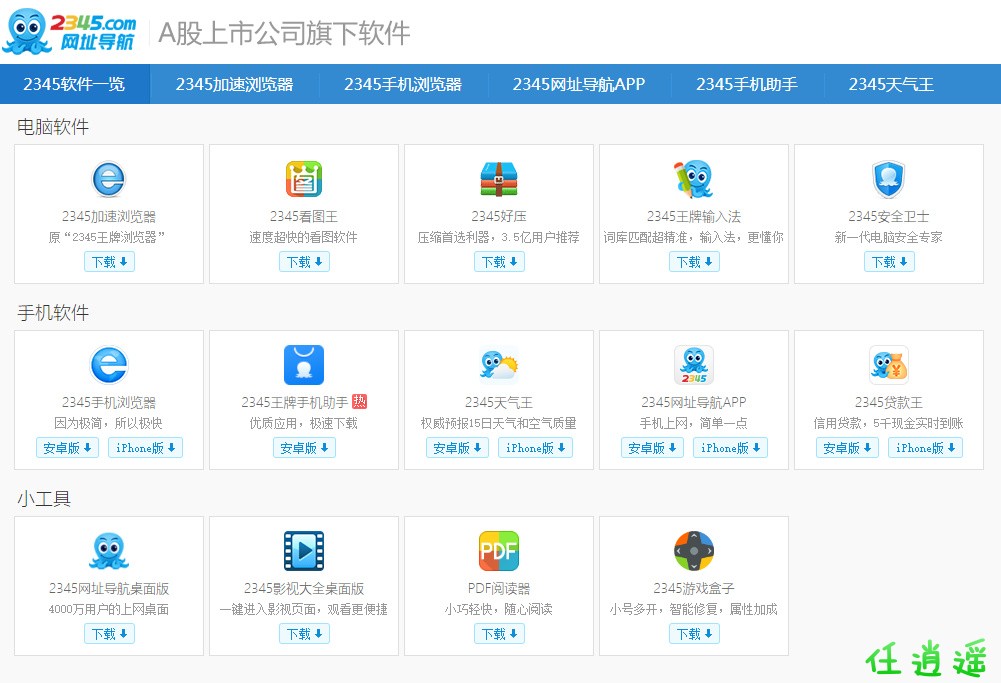Screen dimensions: 1001x683
Task: Click the 2345安全卫士 shield icon
Action: tap(889, 179)
